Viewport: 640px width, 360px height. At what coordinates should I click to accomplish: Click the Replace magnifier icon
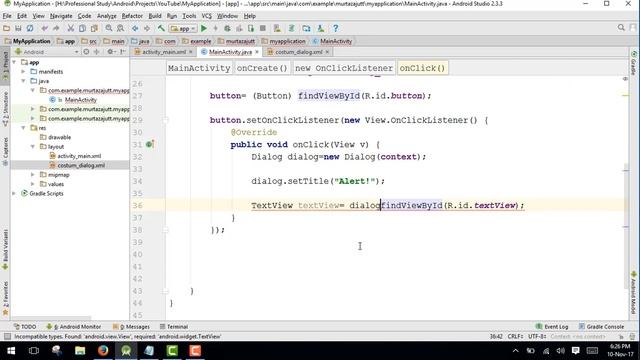(x=120, y=28)
